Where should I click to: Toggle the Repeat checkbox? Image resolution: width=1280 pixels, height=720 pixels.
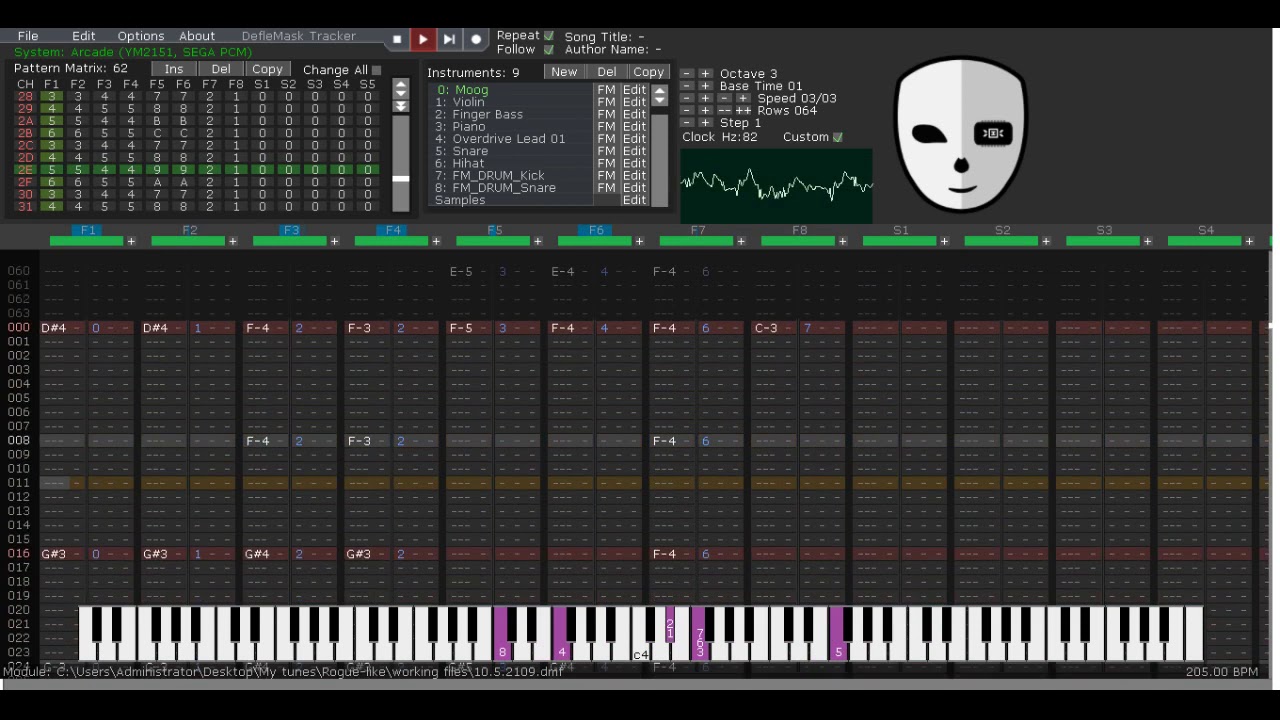coord(548,36)
